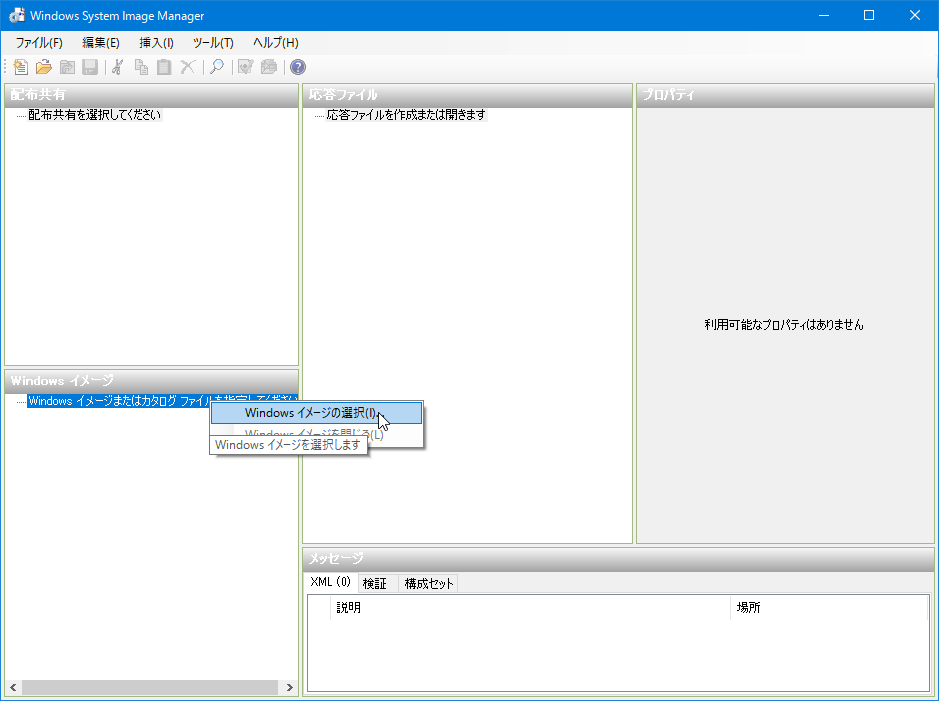Viewport: 939px width, 701px height.
Task: Click the horizontal scrollbar thumb in Windows イメージ pane
Action: 150,687
